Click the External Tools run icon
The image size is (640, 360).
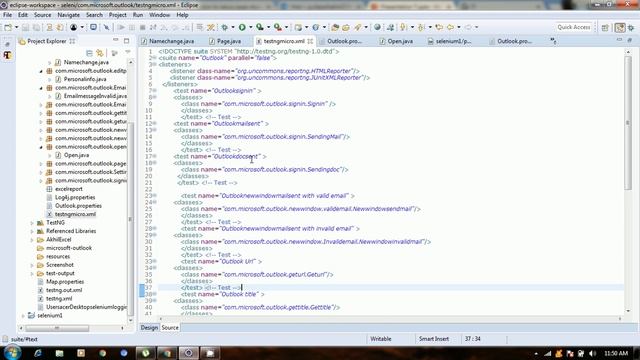pyautogui.click(x=278, y=27)
